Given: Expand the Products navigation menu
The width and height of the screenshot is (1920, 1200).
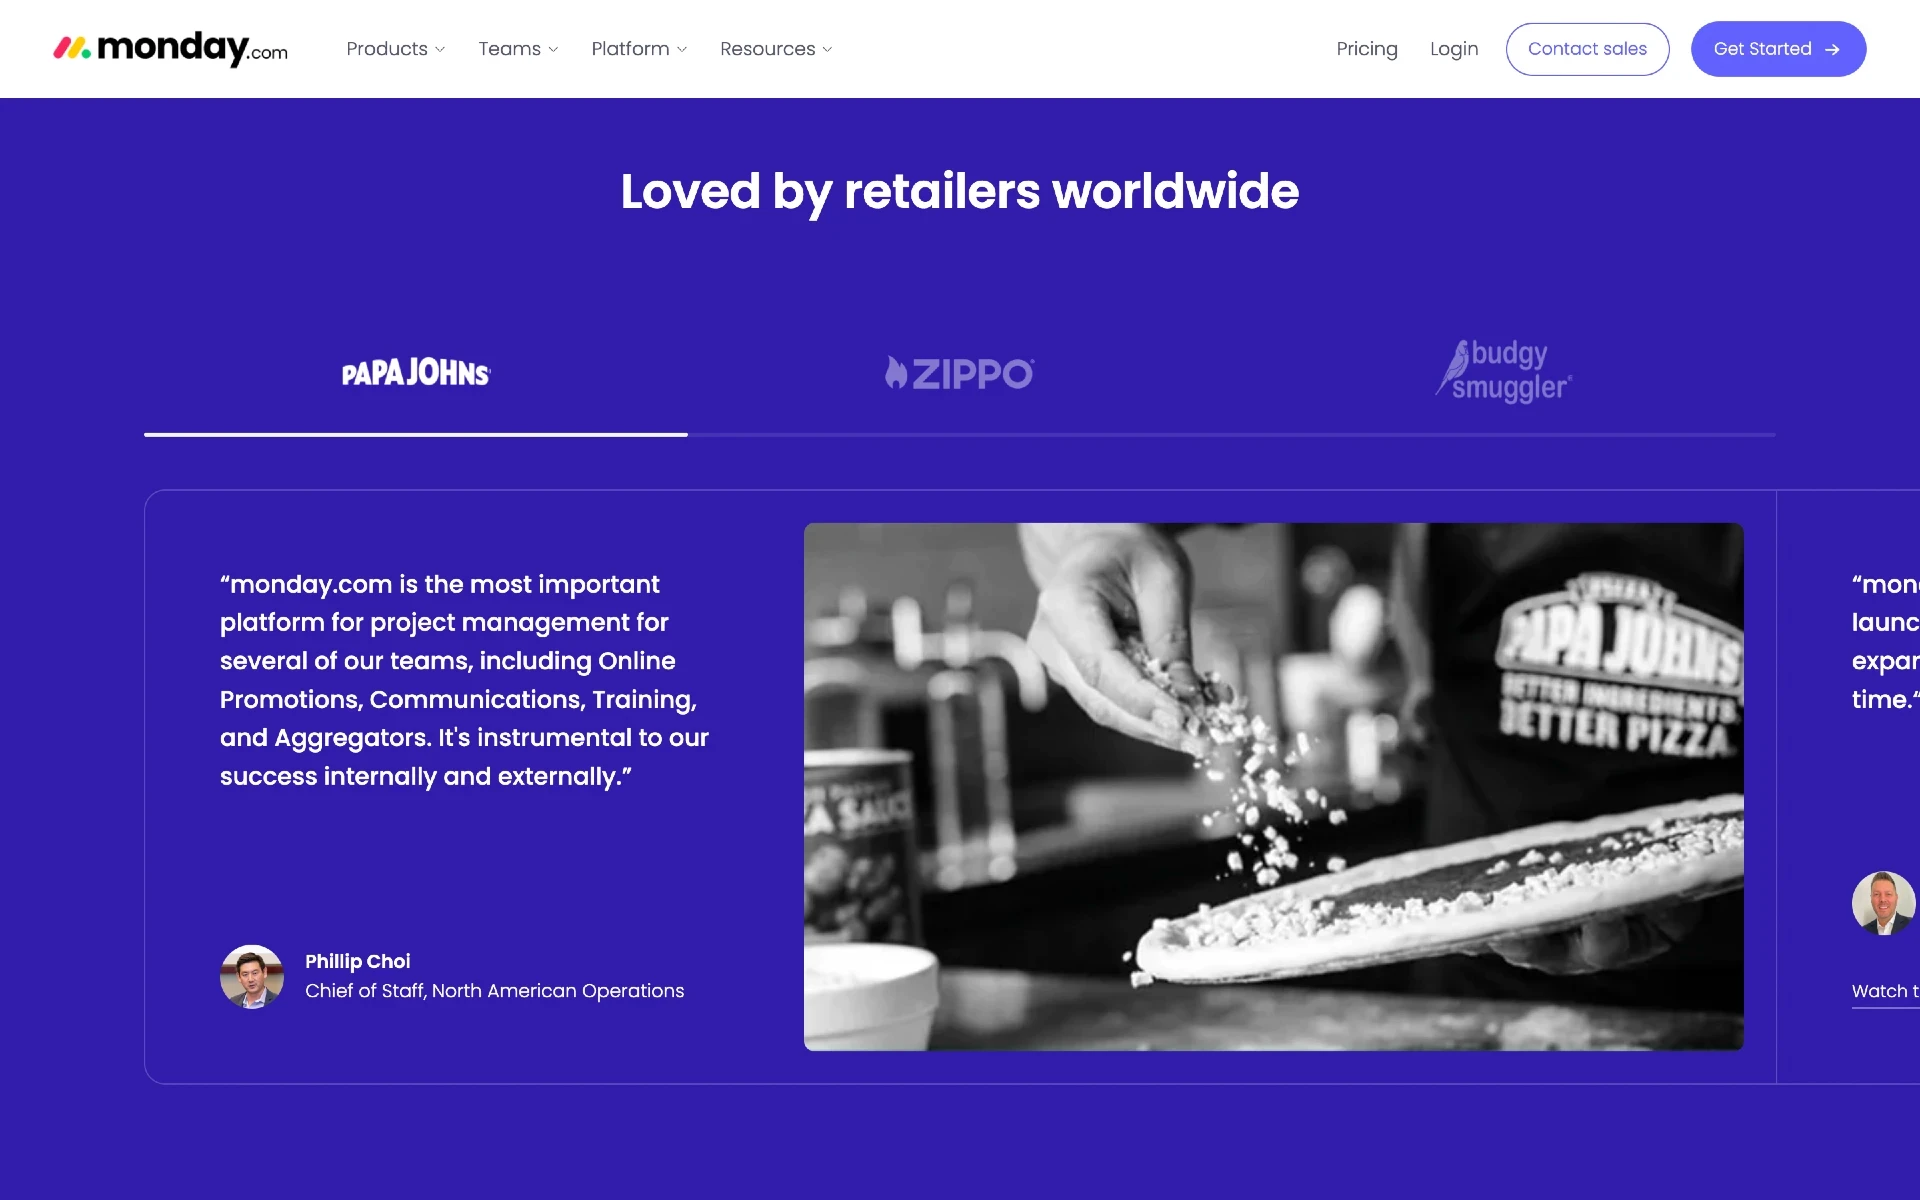Looking at the screenshot, I should 395,48.
